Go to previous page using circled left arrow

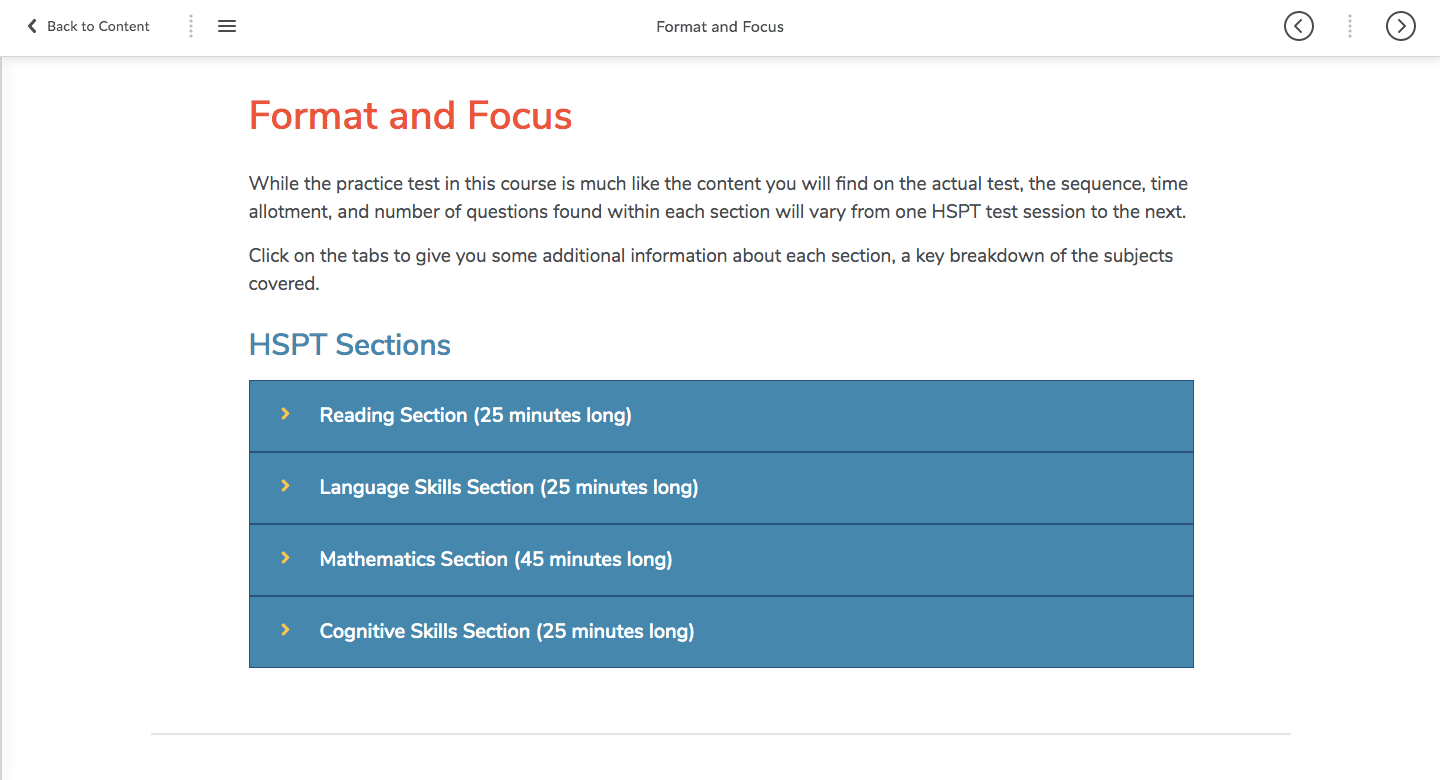click(1299, 26)
